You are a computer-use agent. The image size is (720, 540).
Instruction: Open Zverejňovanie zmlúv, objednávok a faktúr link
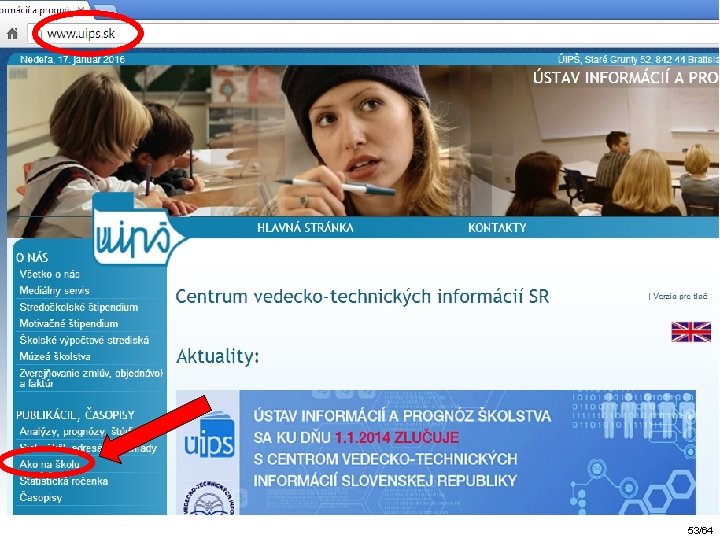(91, 378)
